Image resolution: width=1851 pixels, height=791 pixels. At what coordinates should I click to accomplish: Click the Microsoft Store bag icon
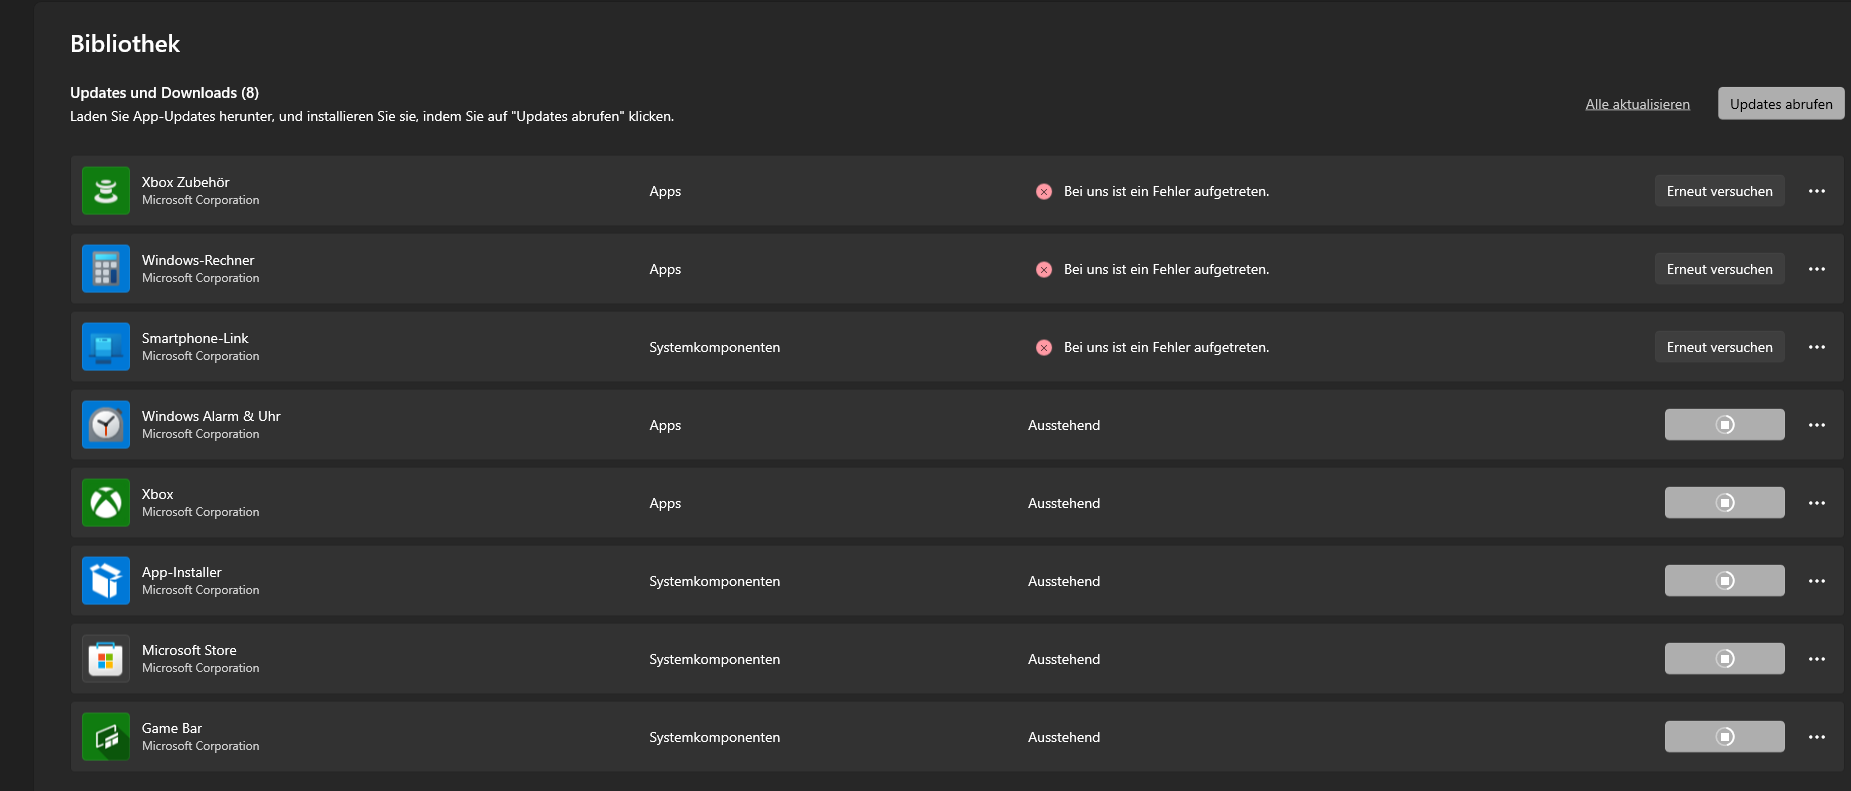point(106,659)
